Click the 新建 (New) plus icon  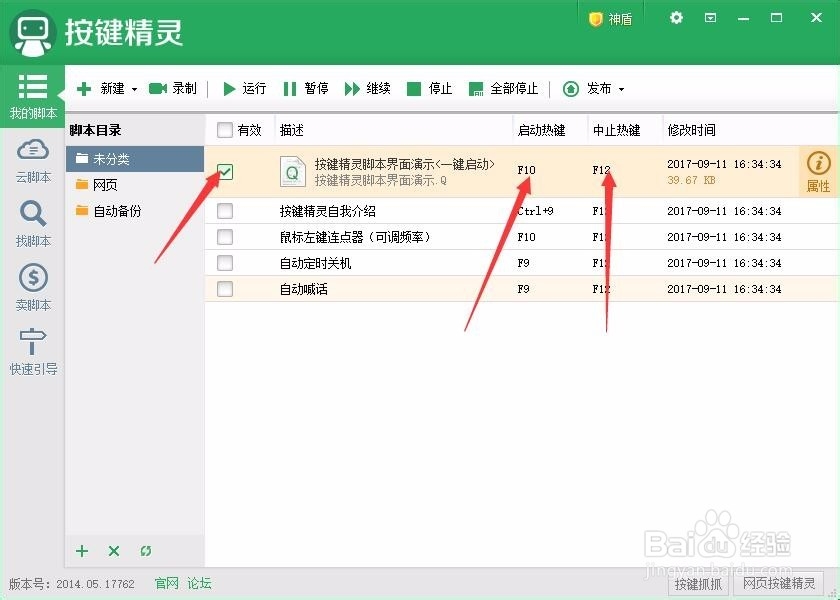click(x=84, y=88)
